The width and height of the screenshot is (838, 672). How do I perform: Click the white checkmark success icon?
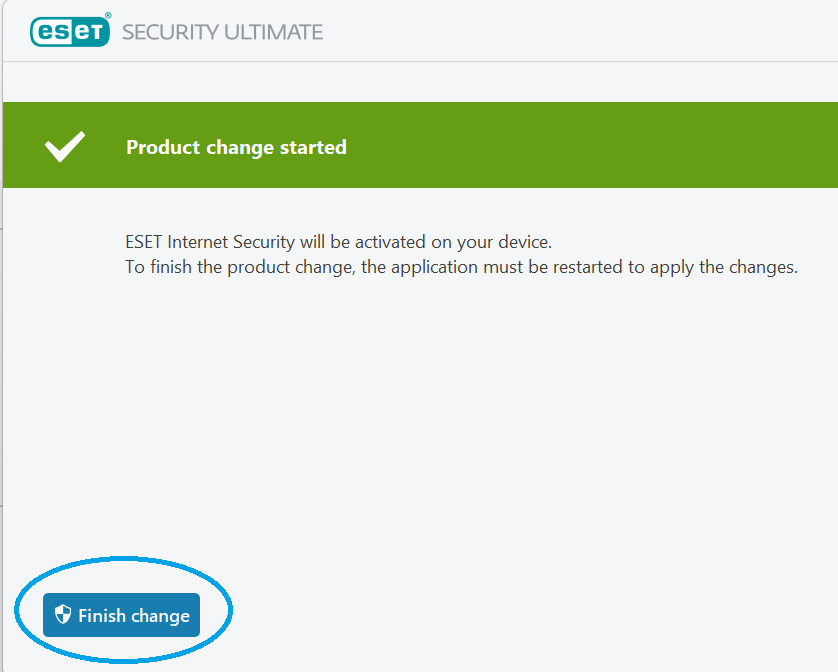[65, 147]
